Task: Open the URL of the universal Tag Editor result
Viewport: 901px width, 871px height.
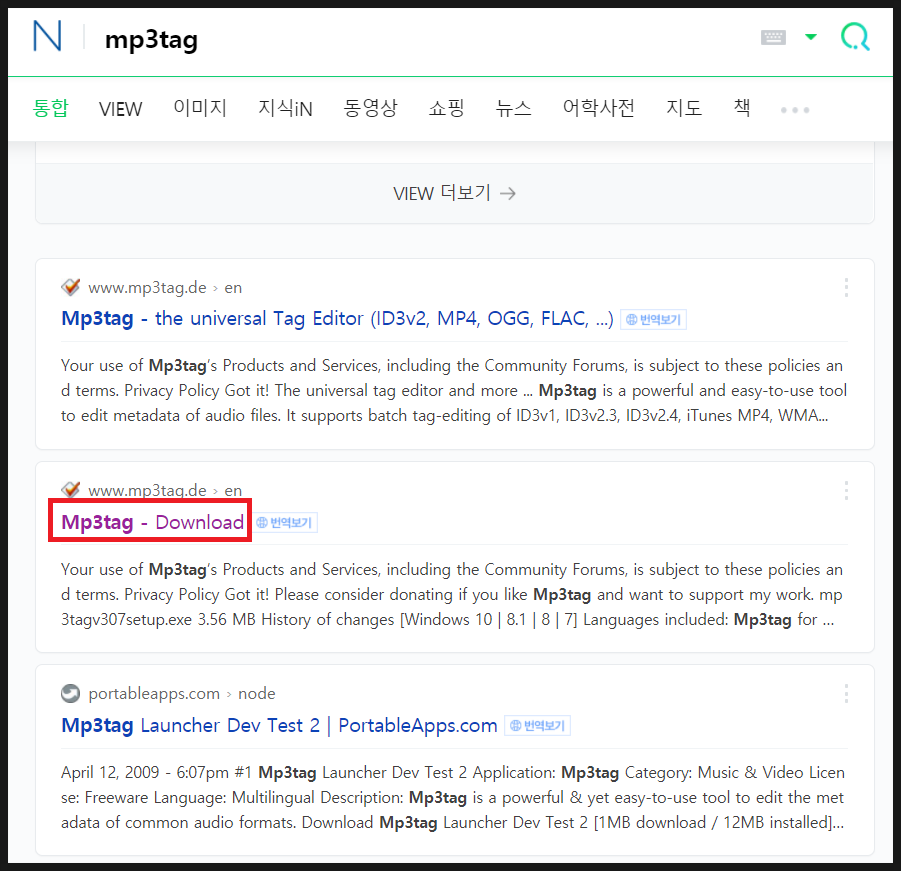Action: tap(165, 287)
